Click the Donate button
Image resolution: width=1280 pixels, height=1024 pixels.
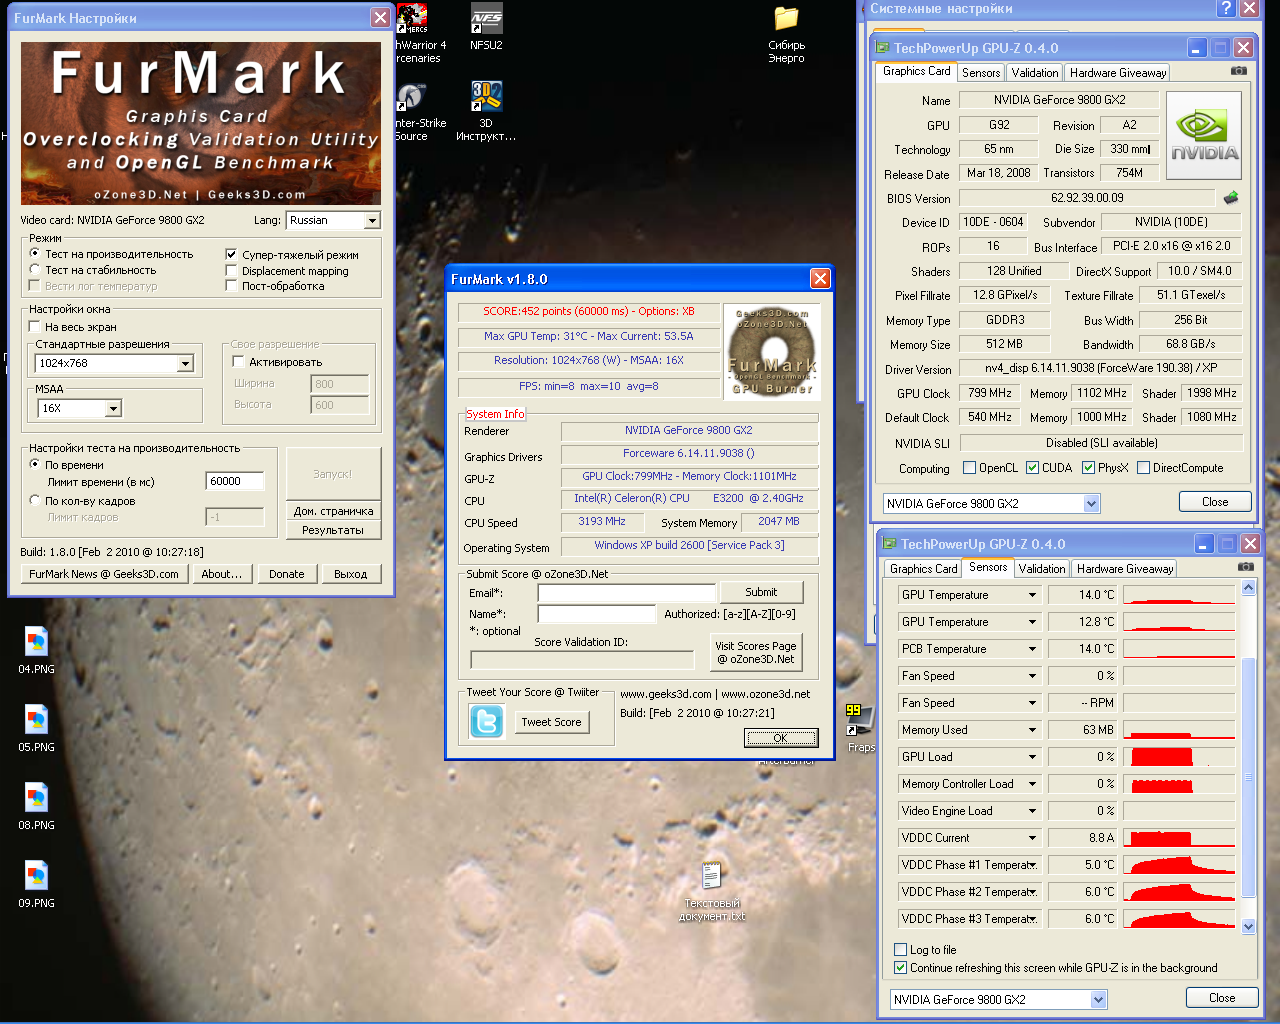click(x=287, y=574)
